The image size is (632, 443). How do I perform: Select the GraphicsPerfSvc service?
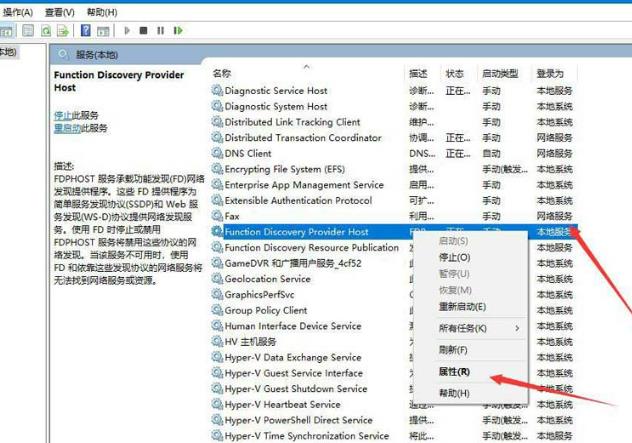click(x=259, y=295)
